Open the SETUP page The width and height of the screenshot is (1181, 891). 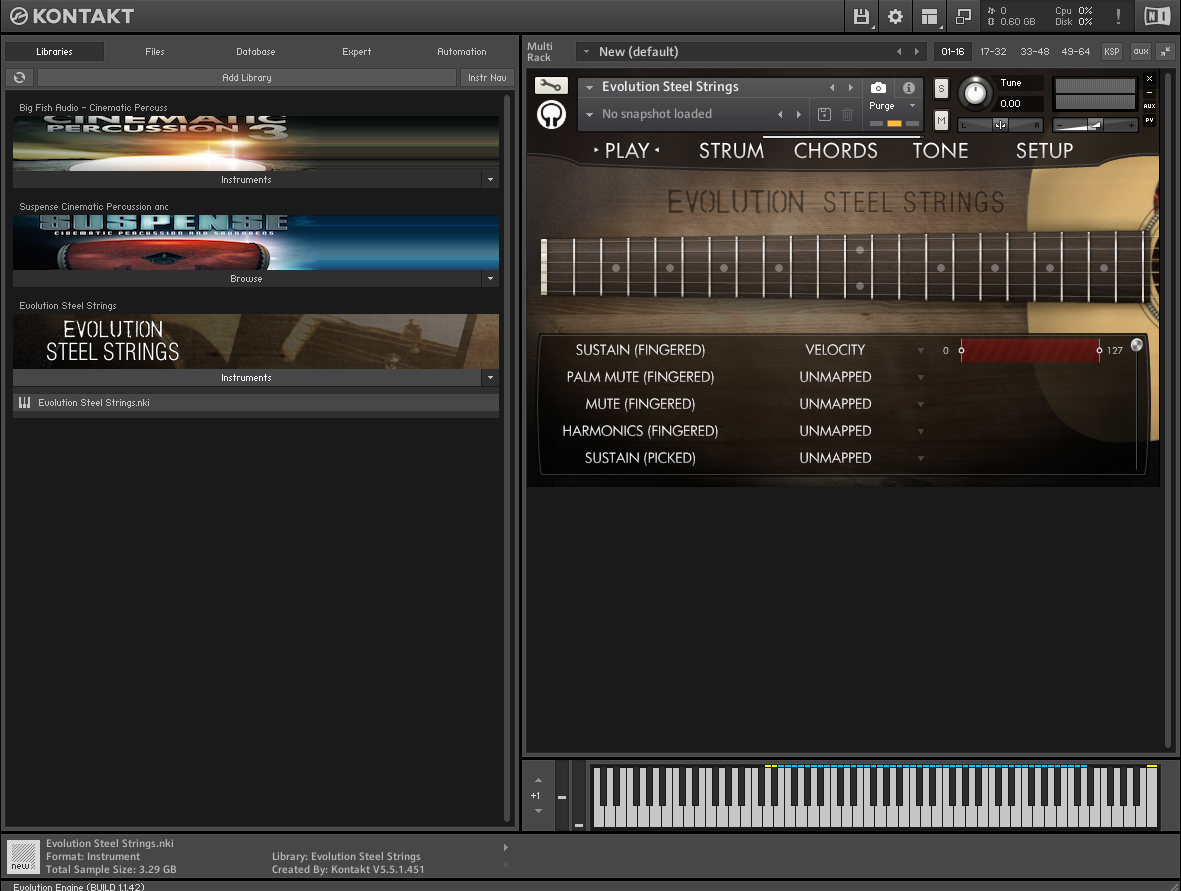click(x=1044, y=151)
